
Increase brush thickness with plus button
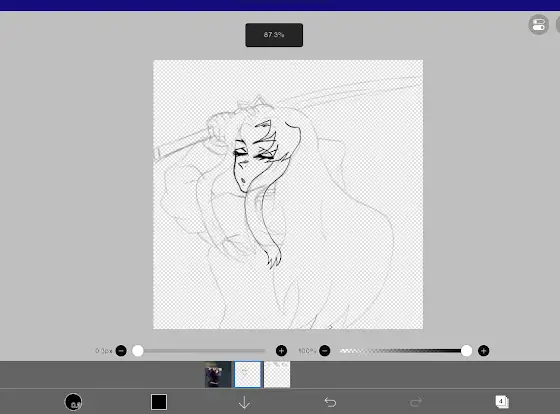pos(281,351)
